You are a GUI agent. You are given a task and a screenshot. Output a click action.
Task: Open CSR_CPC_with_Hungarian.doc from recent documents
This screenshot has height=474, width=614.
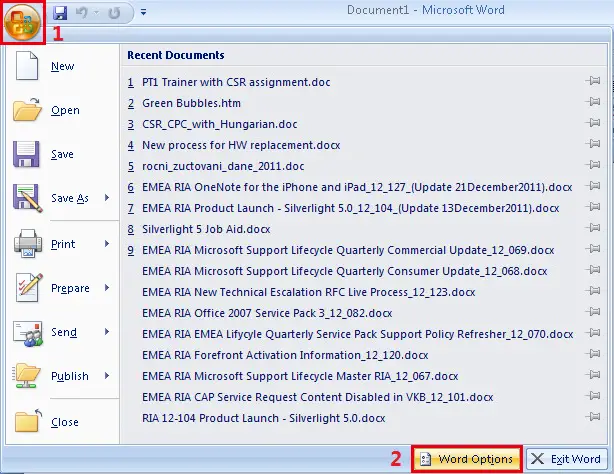click(220, 124)
